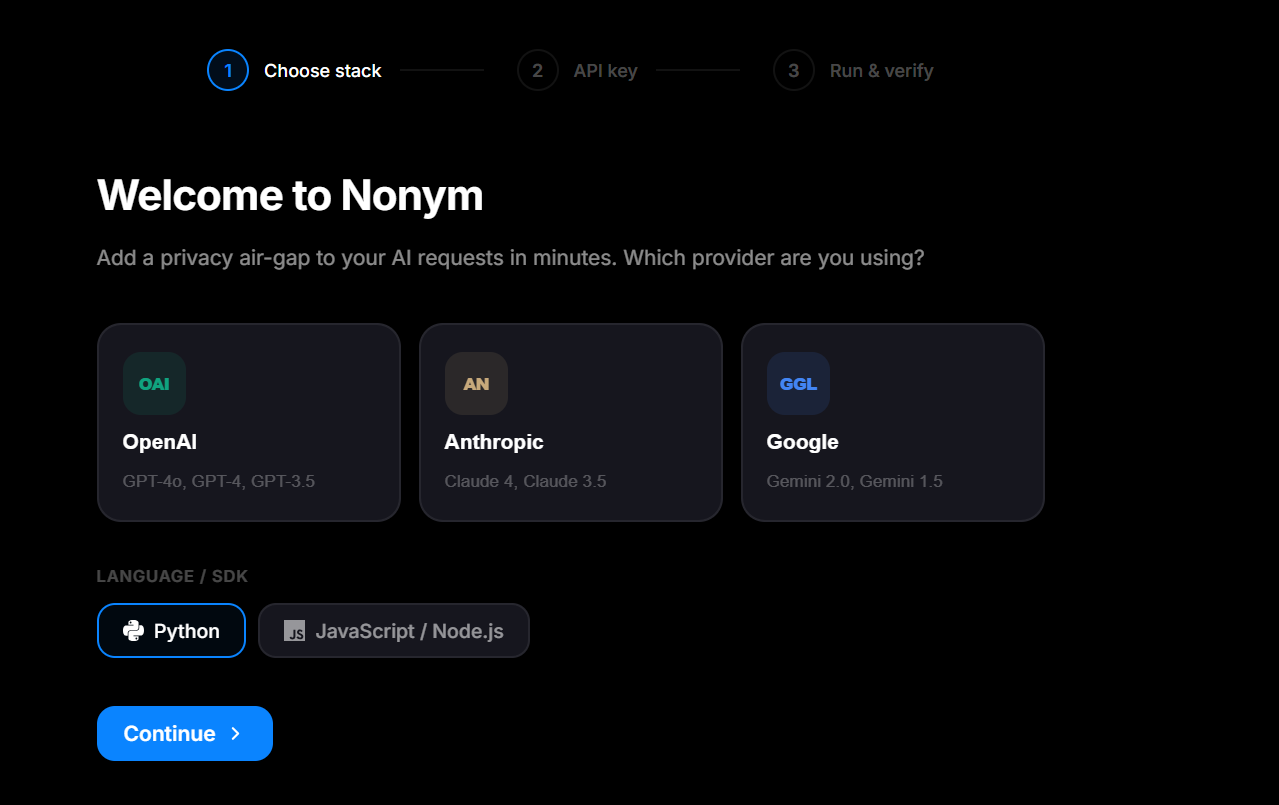Click the JS logo on the Node.js option

click(x=293, y=630)
